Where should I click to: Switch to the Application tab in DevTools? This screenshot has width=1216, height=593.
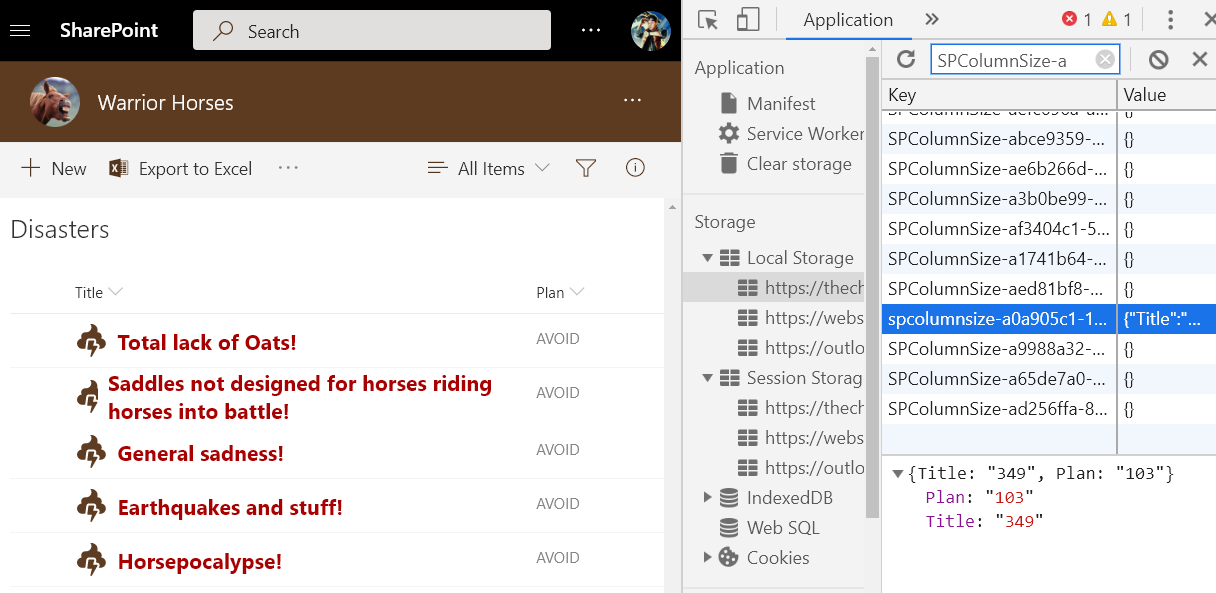point(848,19)
